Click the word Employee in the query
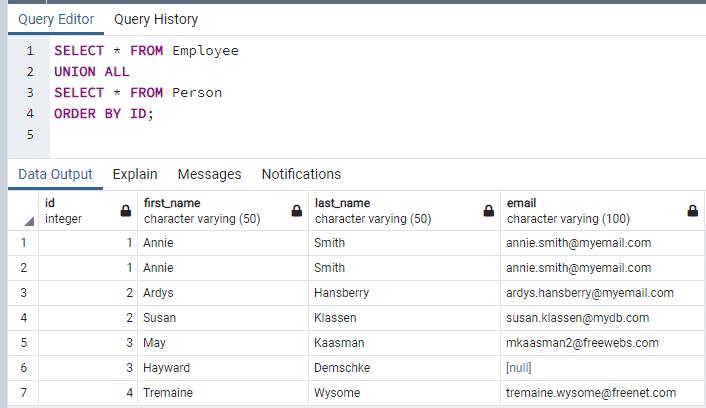This screenshot has width=706, height=408. tap(205, 50)
